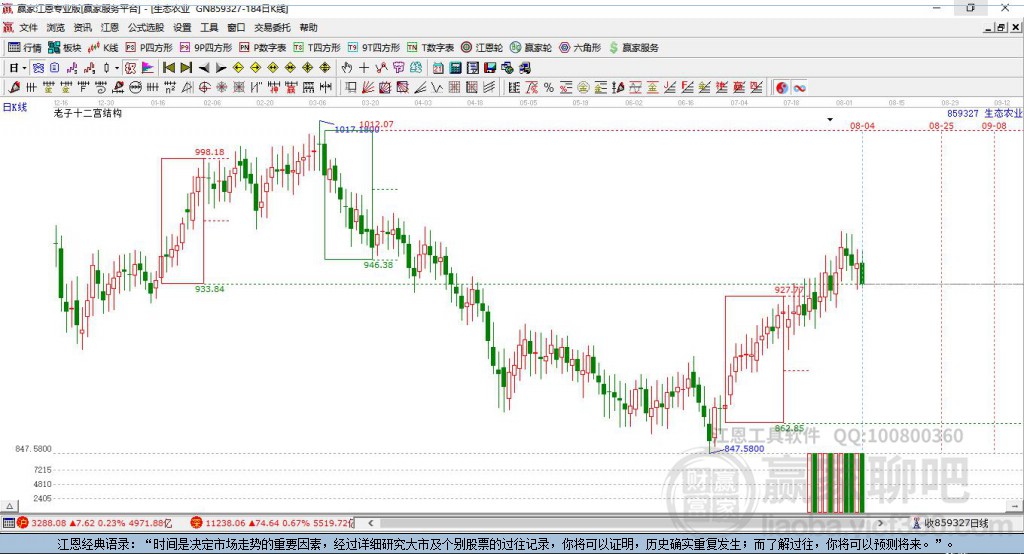Click the 3288.08 index status value

click(48, 523)
